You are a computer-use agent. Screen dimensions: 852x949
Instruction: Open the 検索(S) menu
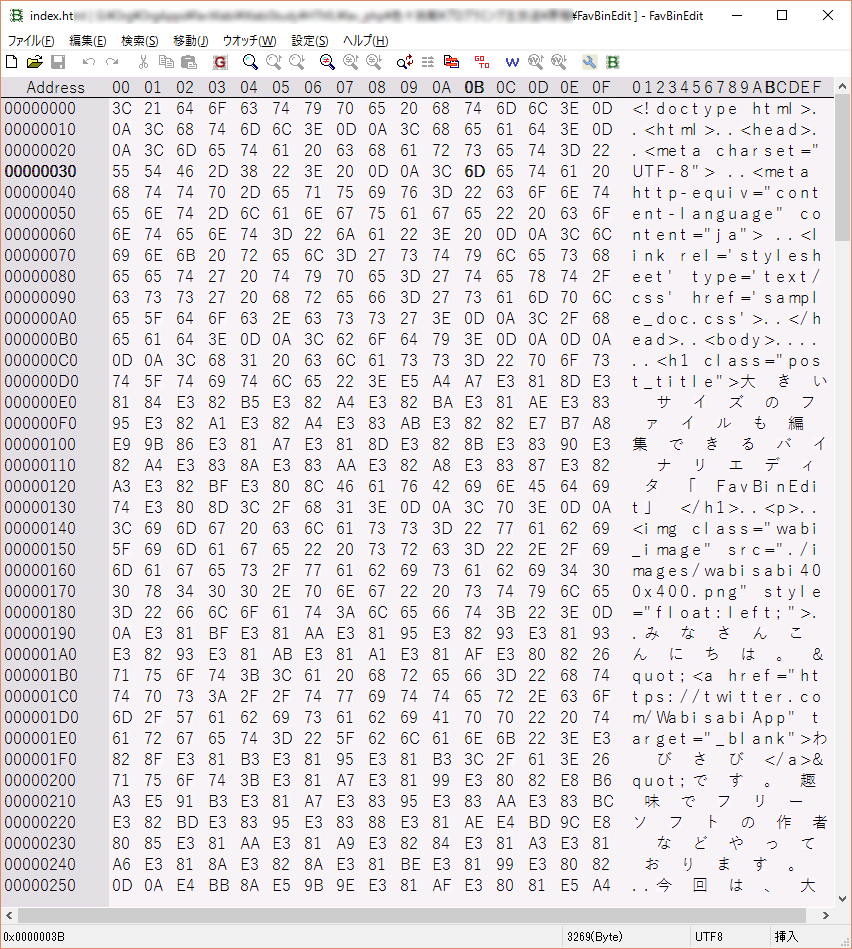(139, 41)
